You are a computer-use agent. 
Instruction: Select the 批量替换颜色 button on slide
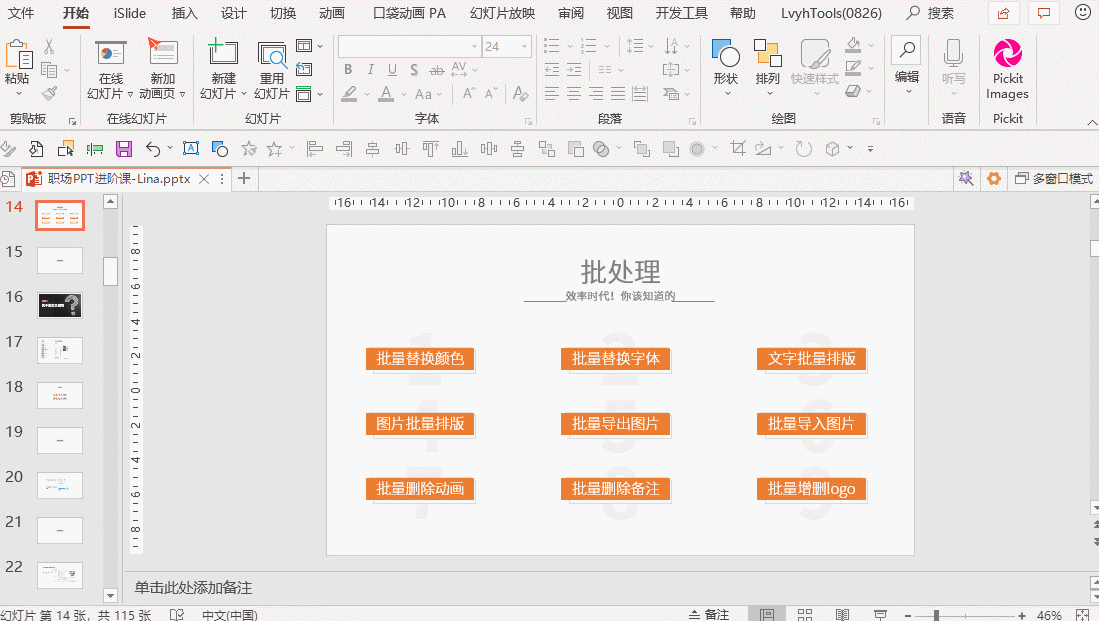coord(420,358)
